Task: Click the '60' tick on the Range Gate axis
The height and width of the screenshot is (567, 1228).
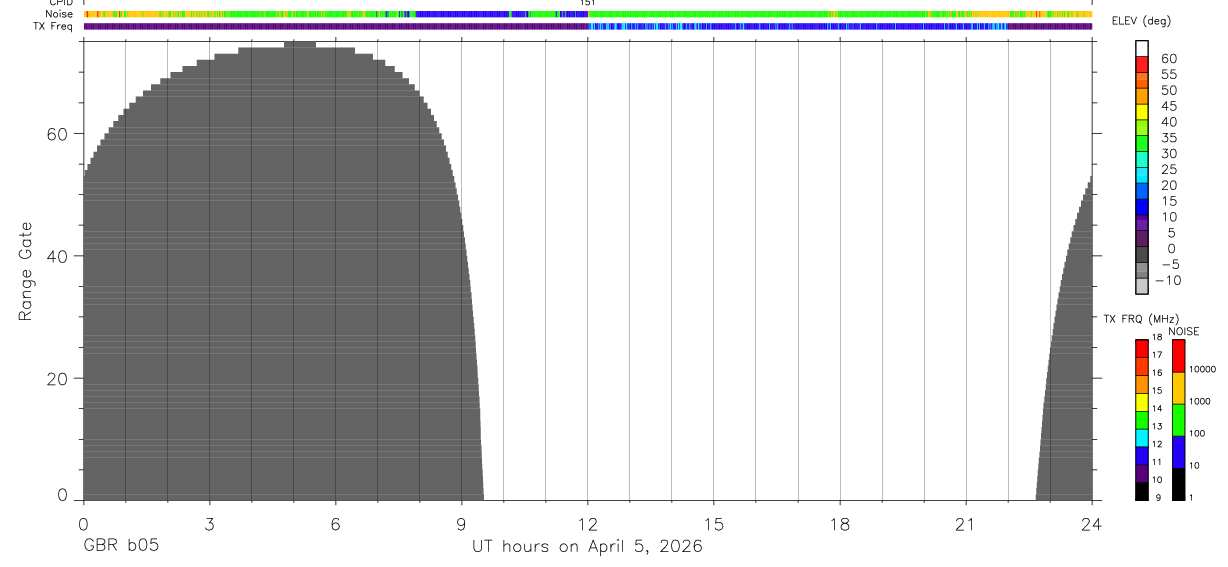Action: coord(56,134)
